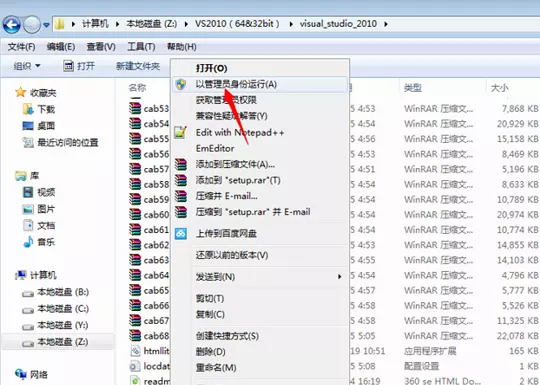Viewport: 540px width, 385px height.
Task: Click the 文档 library icon
Action: (x=28, y=225)
